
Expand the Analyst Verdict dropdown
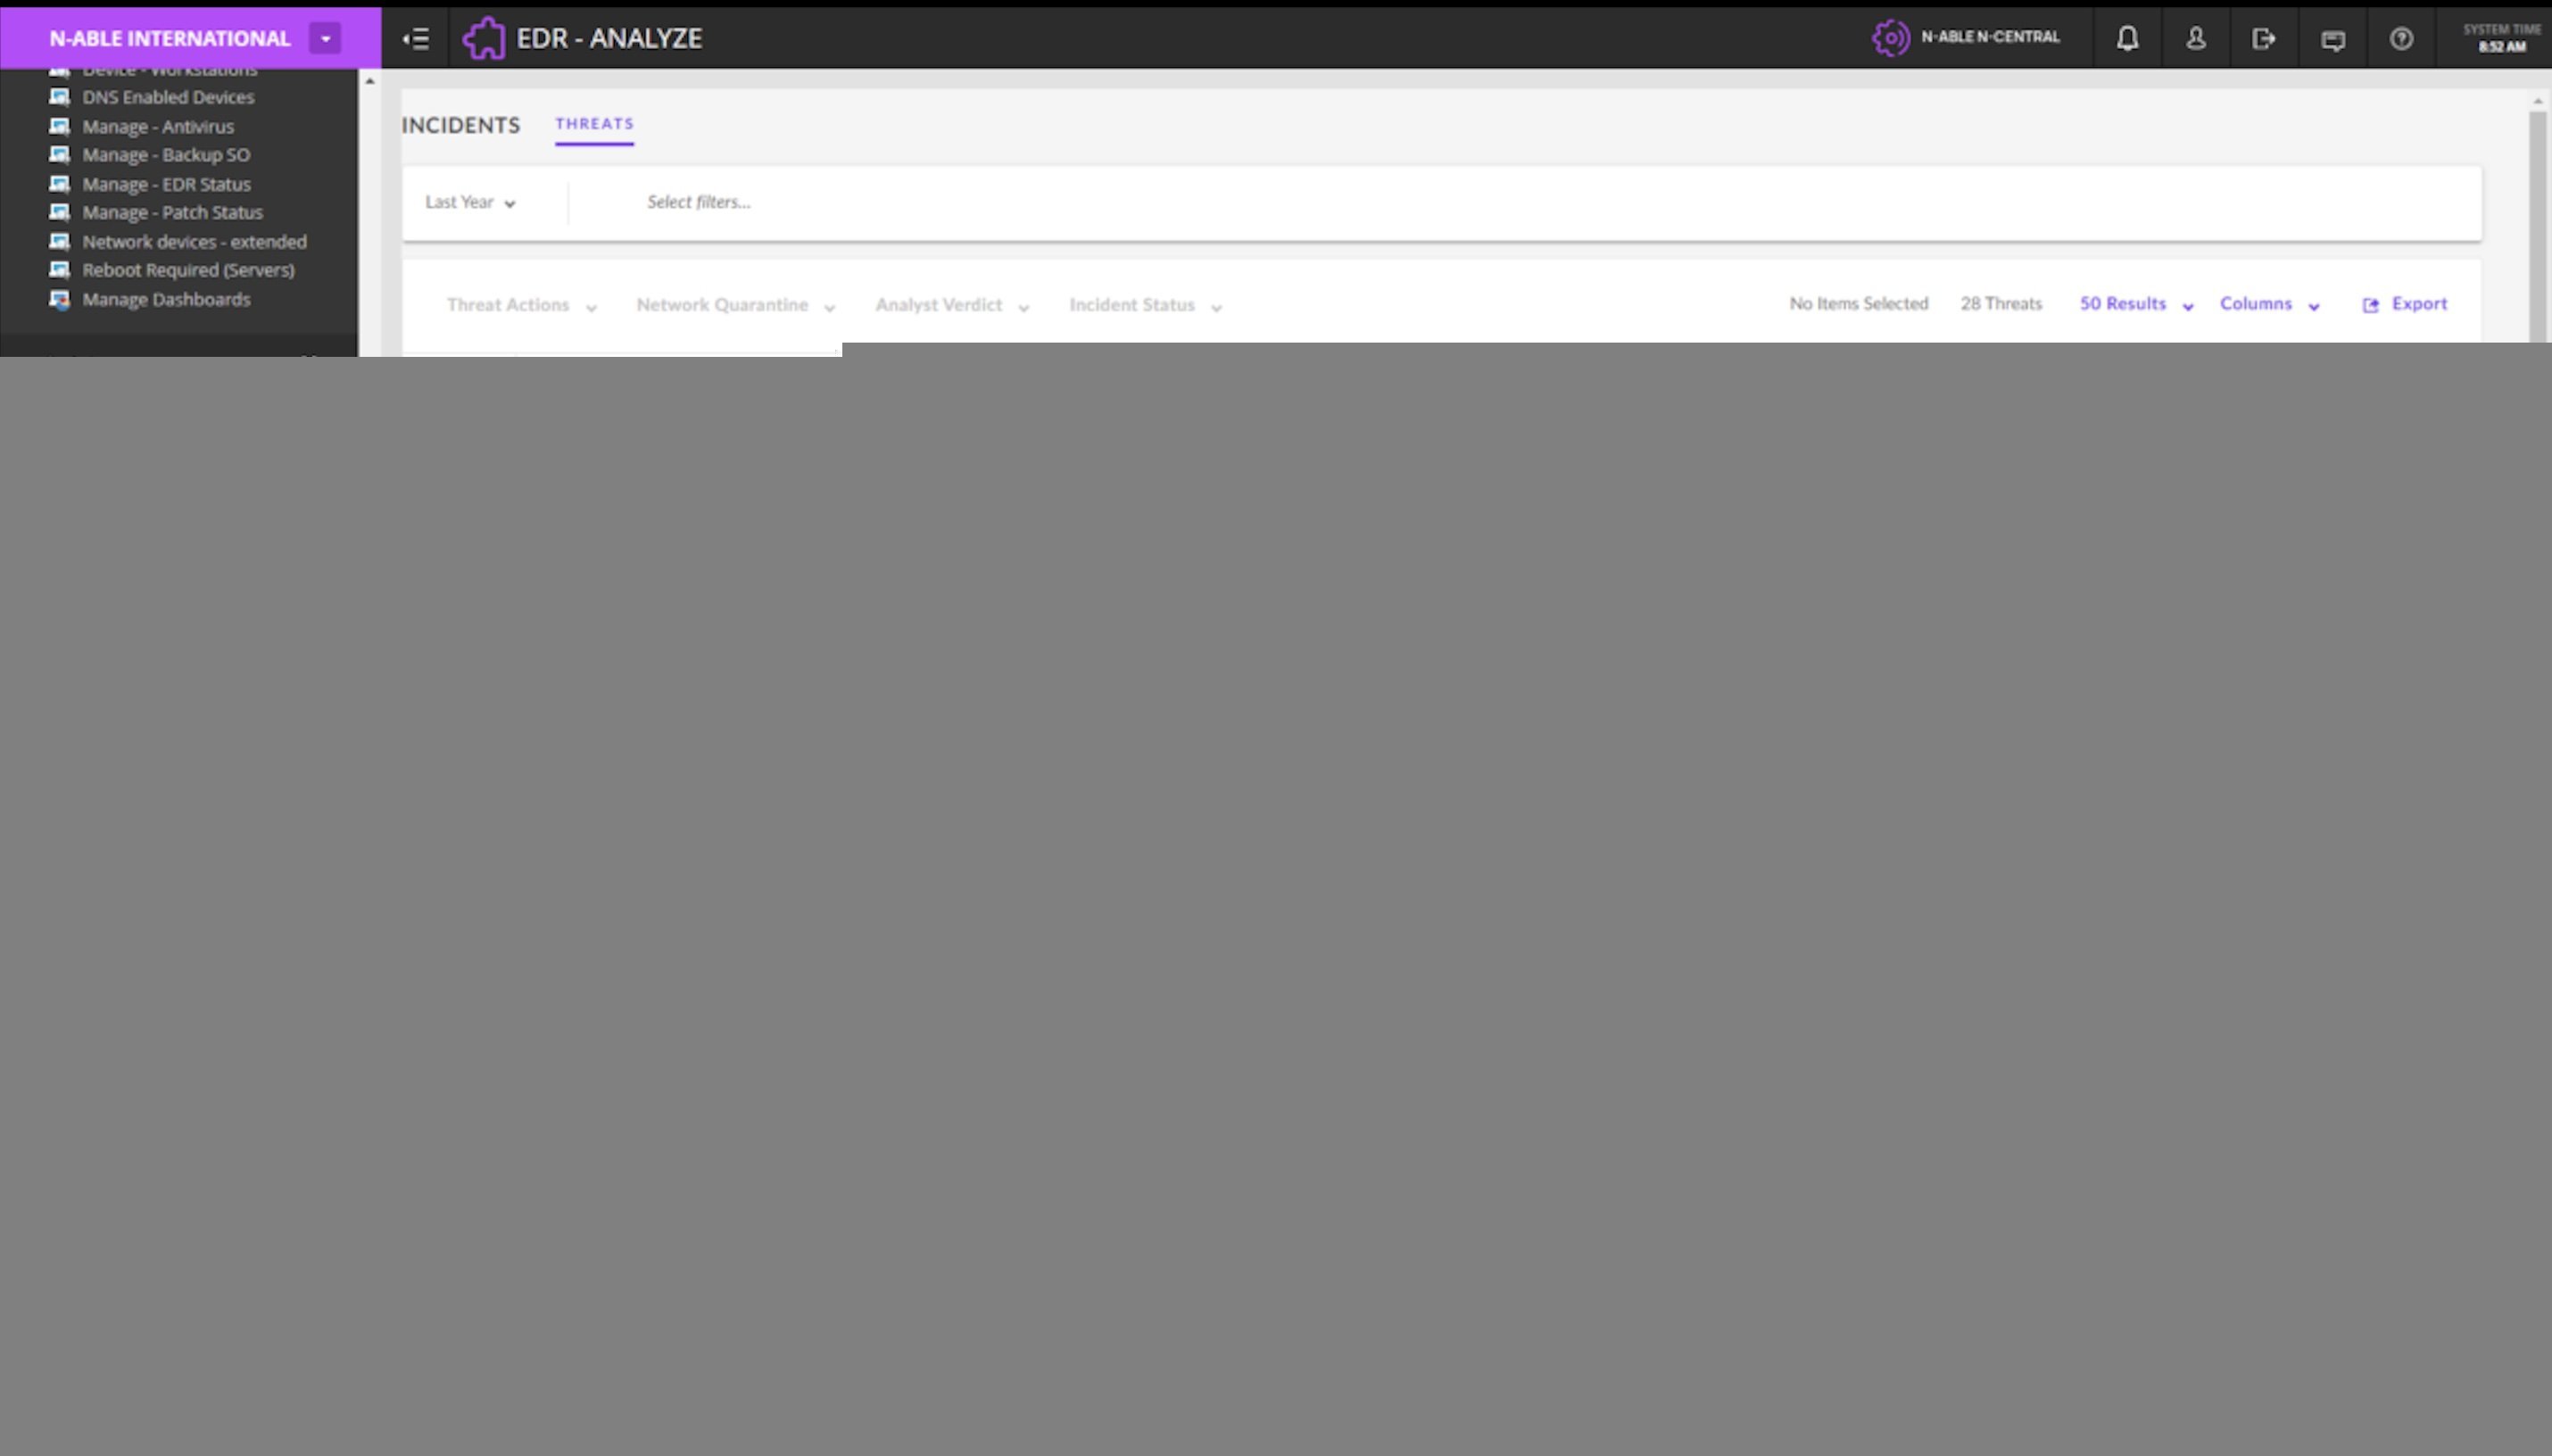951,305
